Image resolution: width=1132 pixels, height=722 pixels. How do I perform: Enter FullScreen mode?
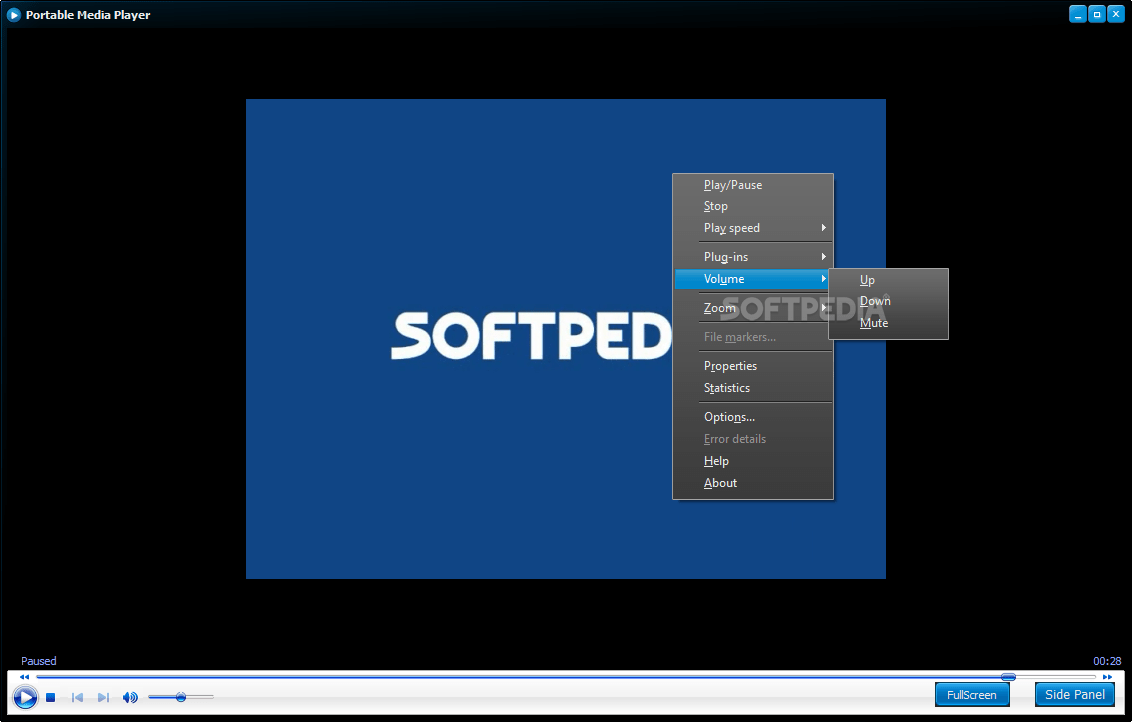coord(972,695)
